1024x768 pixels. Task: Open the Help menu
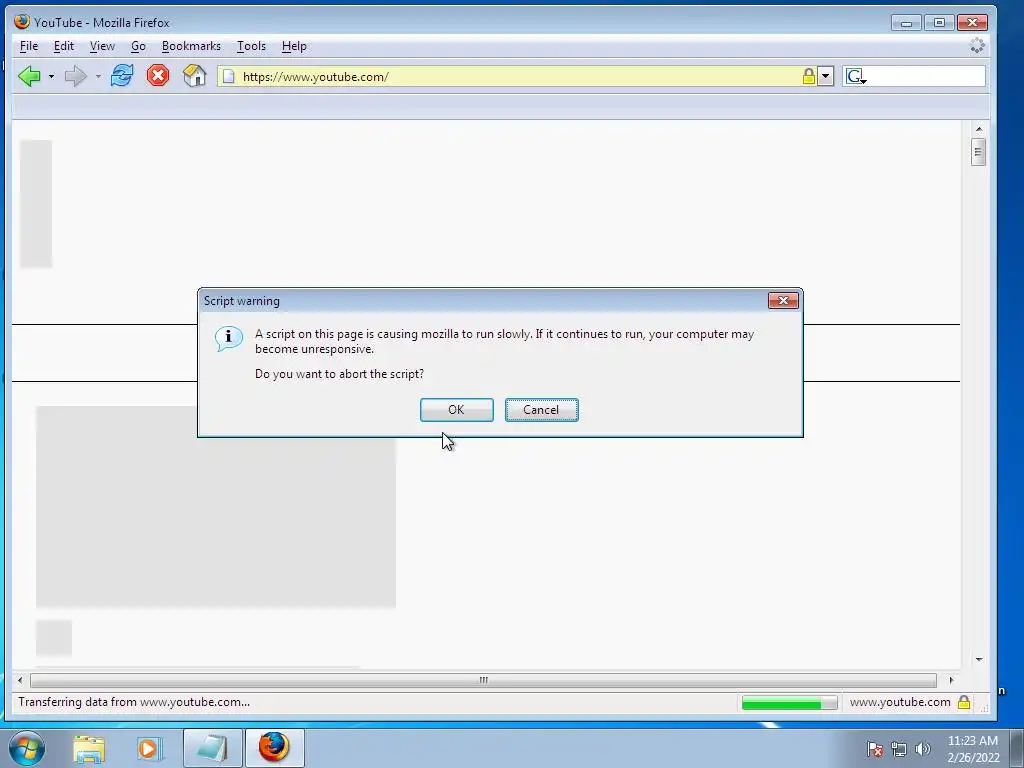click(294, 46)
